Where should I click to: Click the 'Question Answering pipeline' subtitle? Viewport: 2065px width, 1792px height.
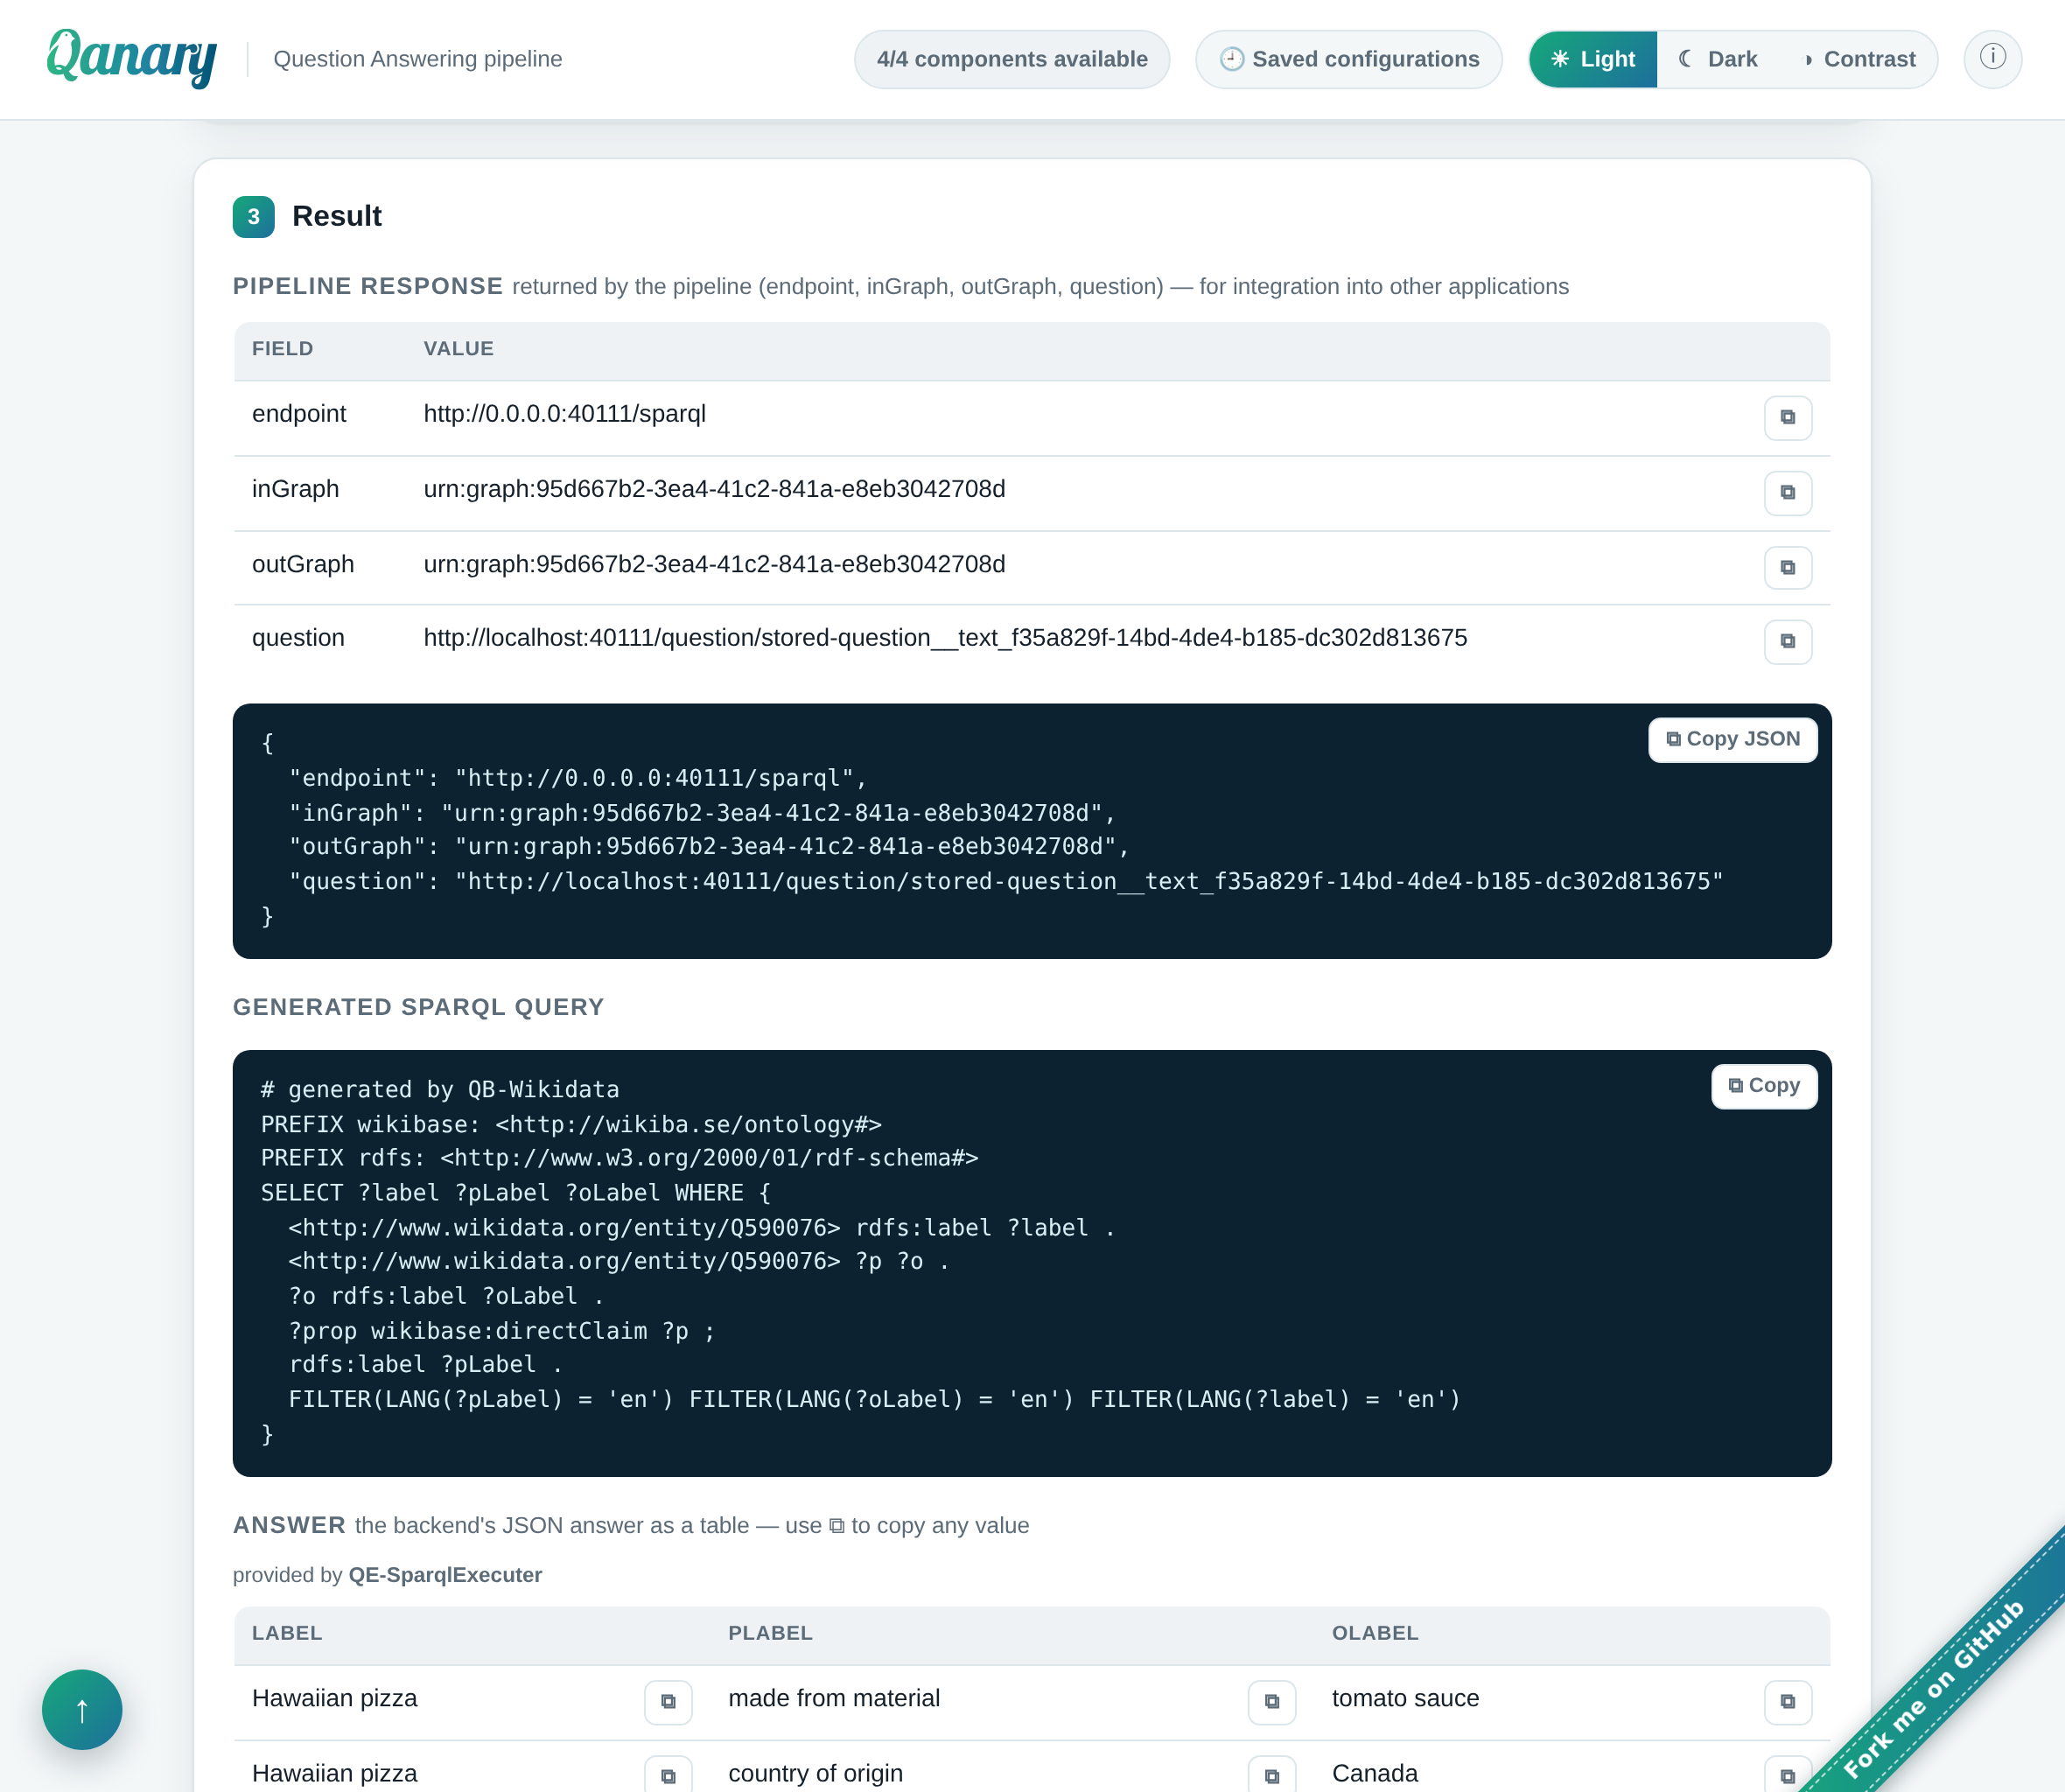(x=417, y=59)
